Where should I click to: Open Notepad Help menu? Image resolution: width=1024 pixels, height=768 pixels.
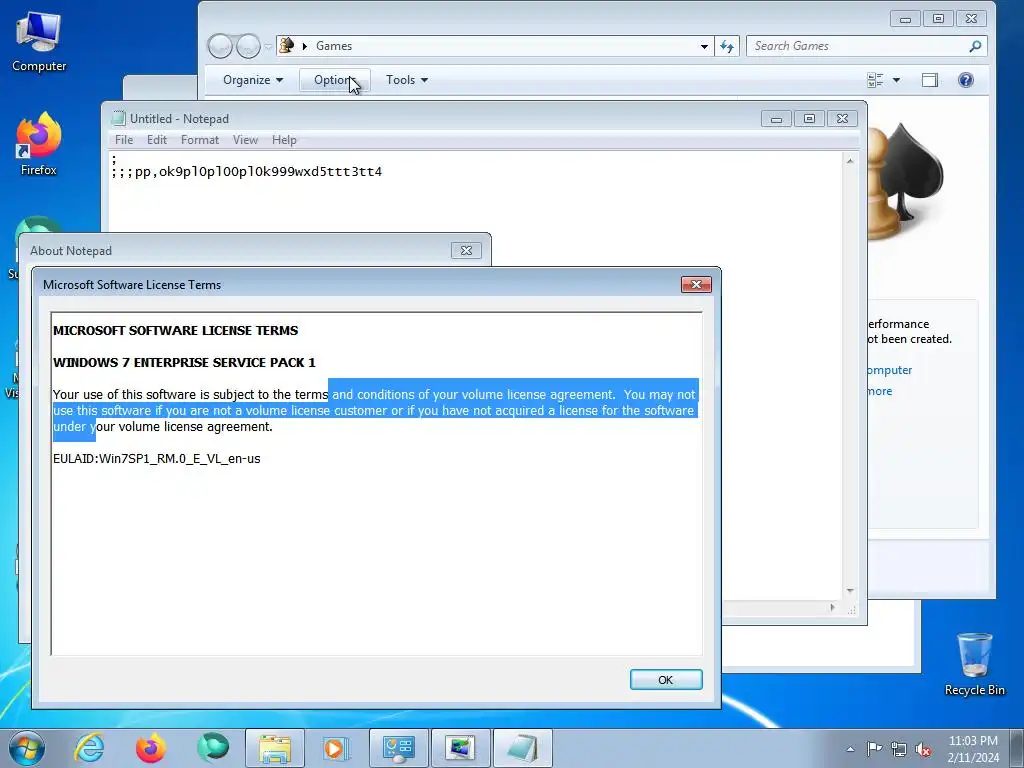[284, 140]
